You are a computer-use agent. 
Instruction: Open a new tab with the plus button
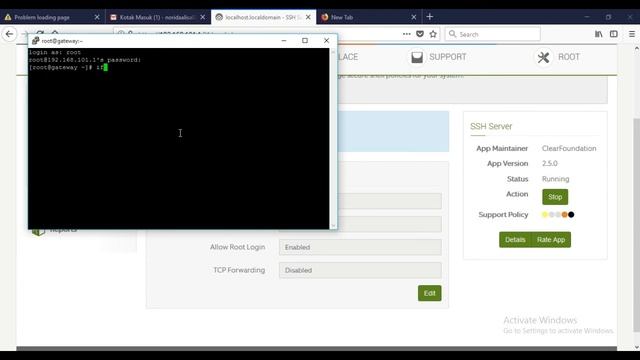point(429,17)
